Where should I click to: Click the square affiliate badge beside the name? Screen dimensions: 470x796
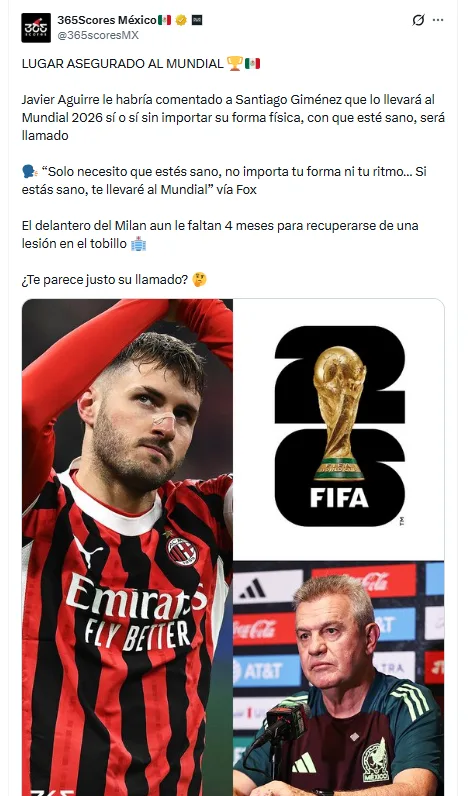tap(196, 20)
